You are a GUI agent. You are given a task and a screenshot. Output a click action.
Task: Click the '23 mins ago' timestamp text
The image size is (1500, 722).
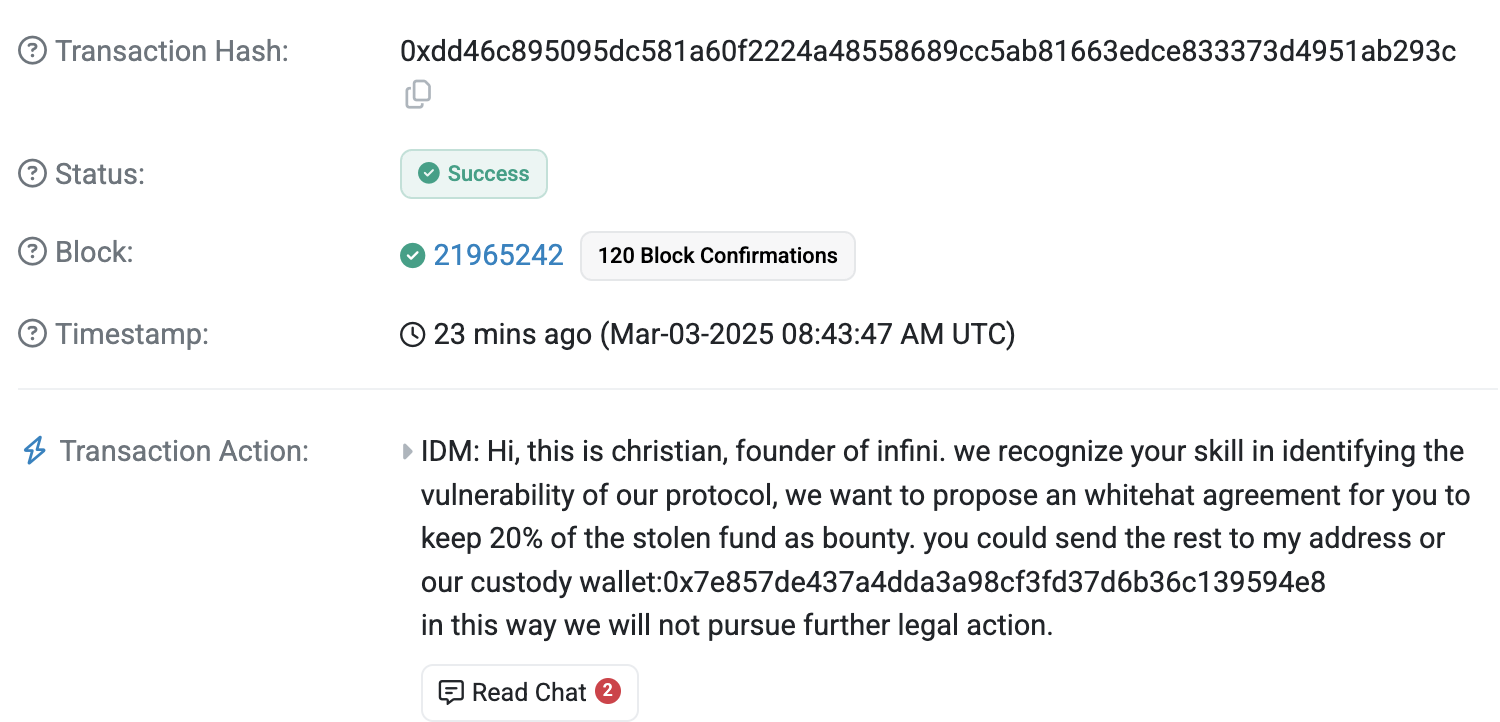point(512,334)
